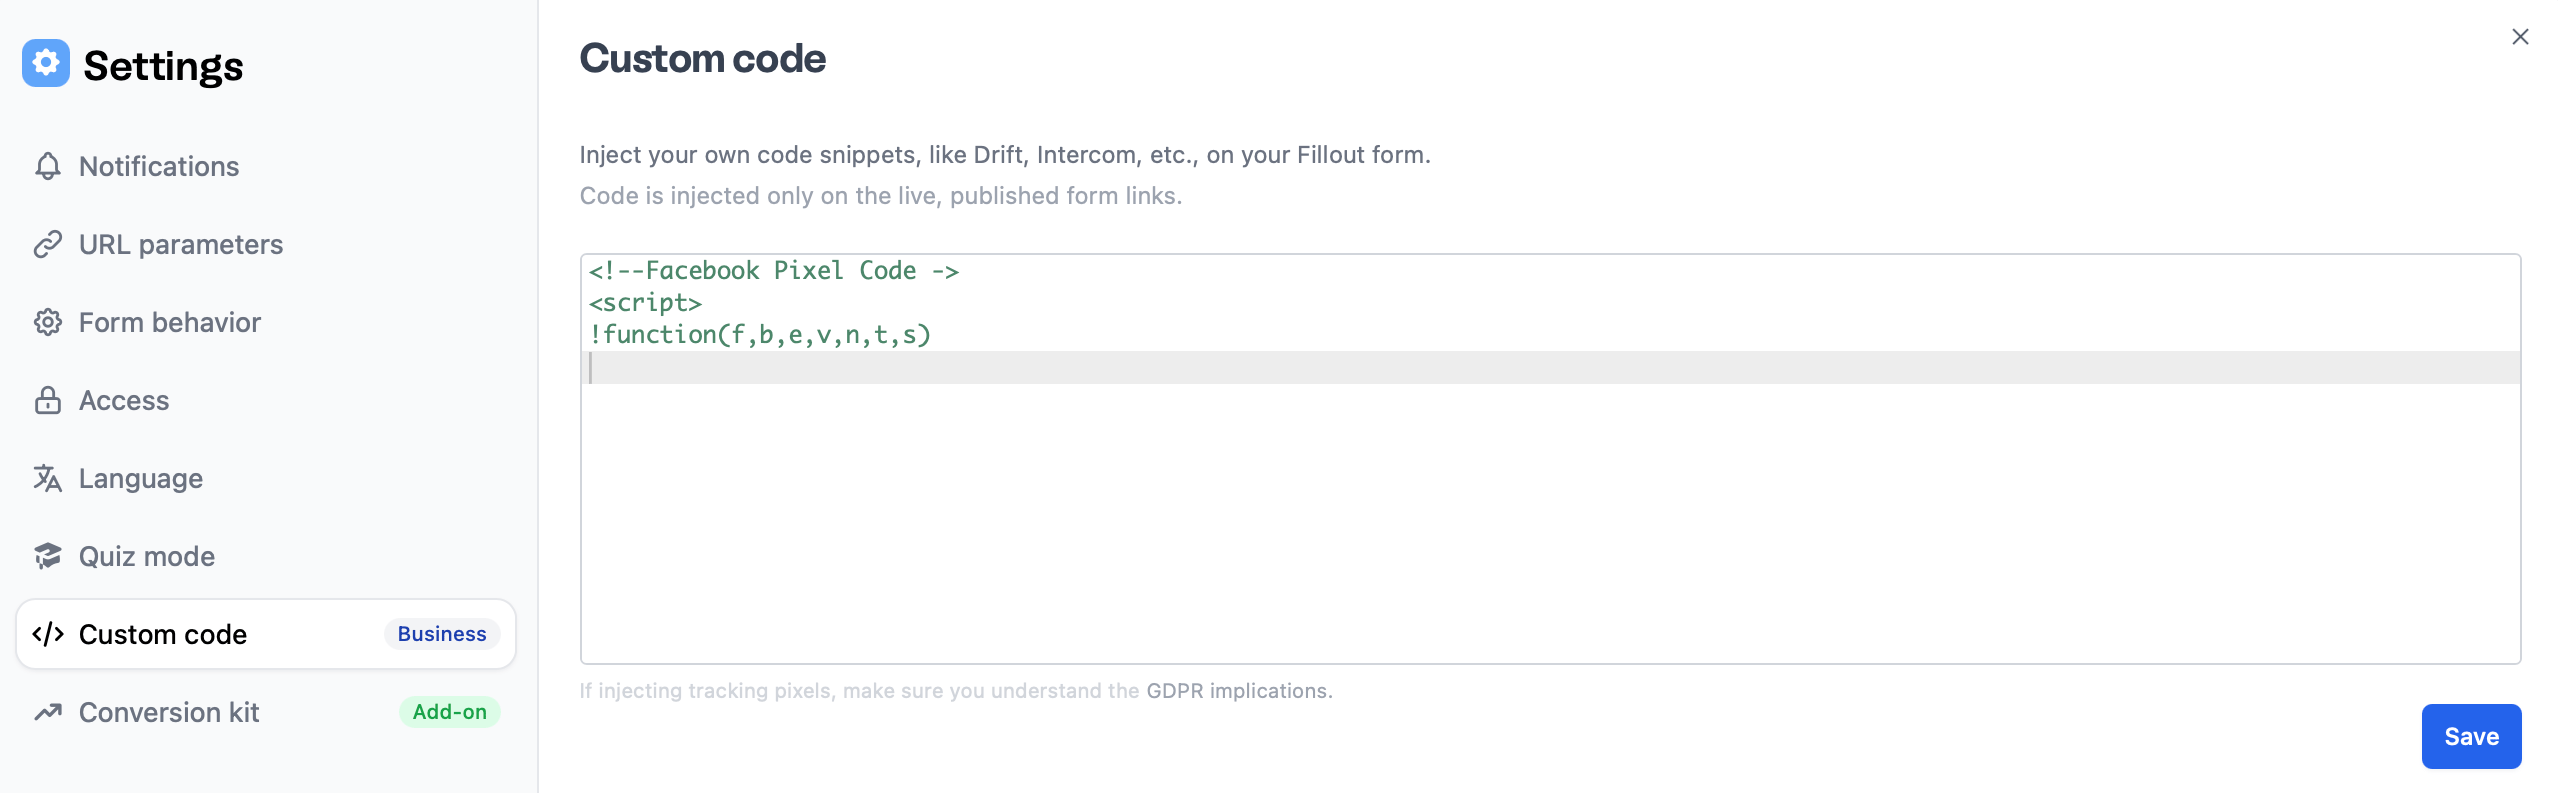Click the Business badge on Custom code
The height and width of the screenshot is (793, 2558).
[442, 634]
